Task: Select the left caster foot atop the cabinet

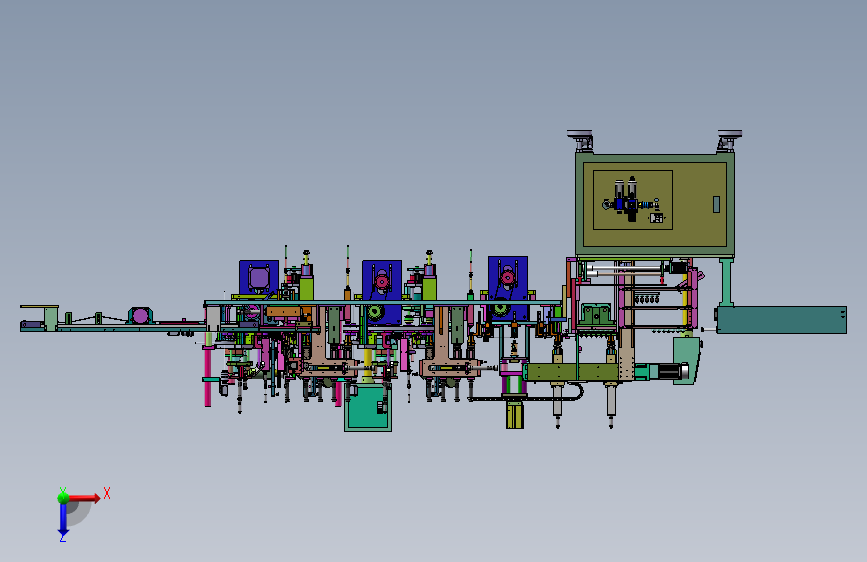Action: 581,140
